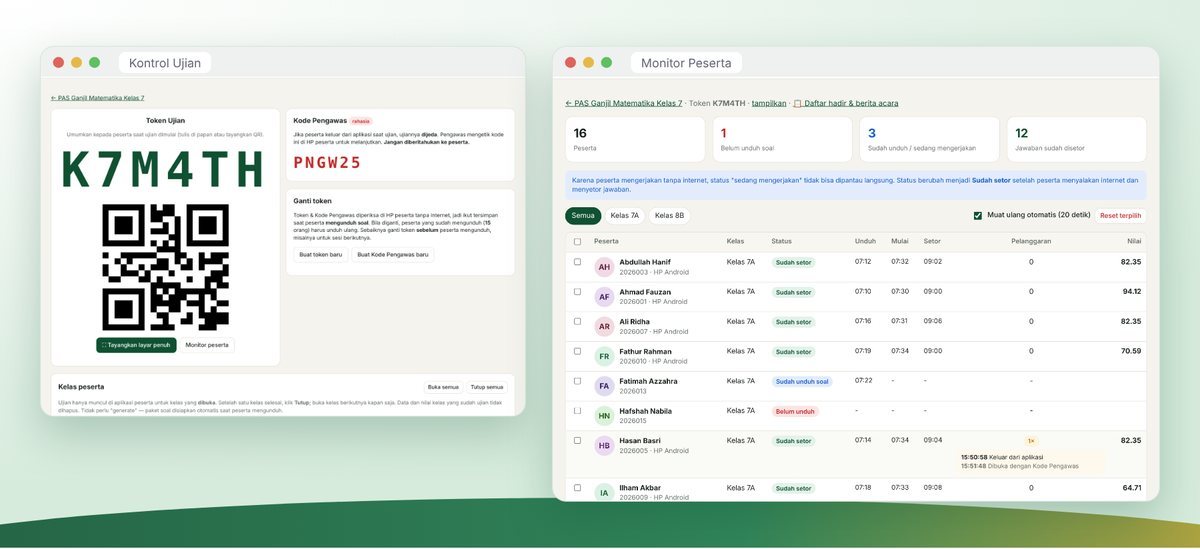This screenshot has width=1200, height=549.
Task: Open back link PAS Ganjil in Monitor Peserta
Action: [623, 103]
